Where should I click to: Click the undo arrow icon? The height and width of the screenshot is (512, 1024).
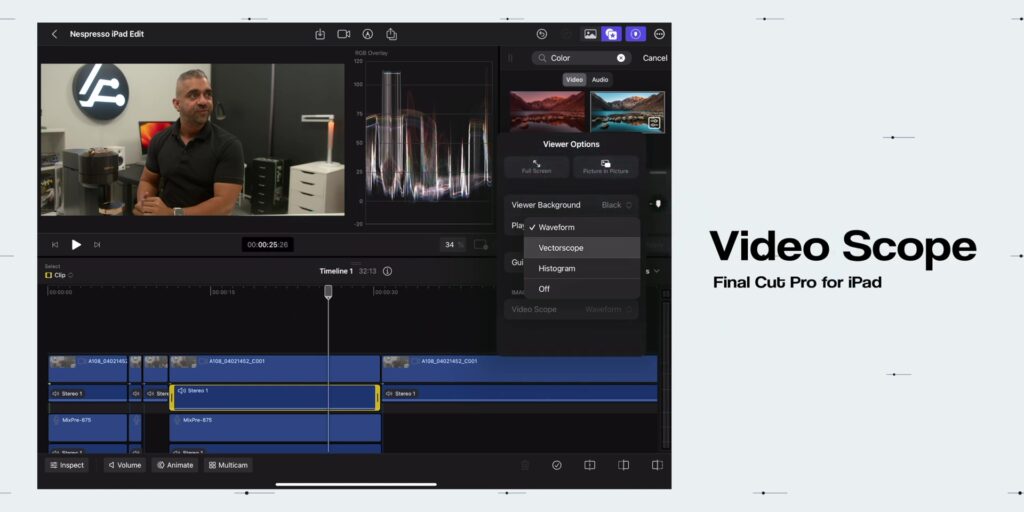coord(541,34)
